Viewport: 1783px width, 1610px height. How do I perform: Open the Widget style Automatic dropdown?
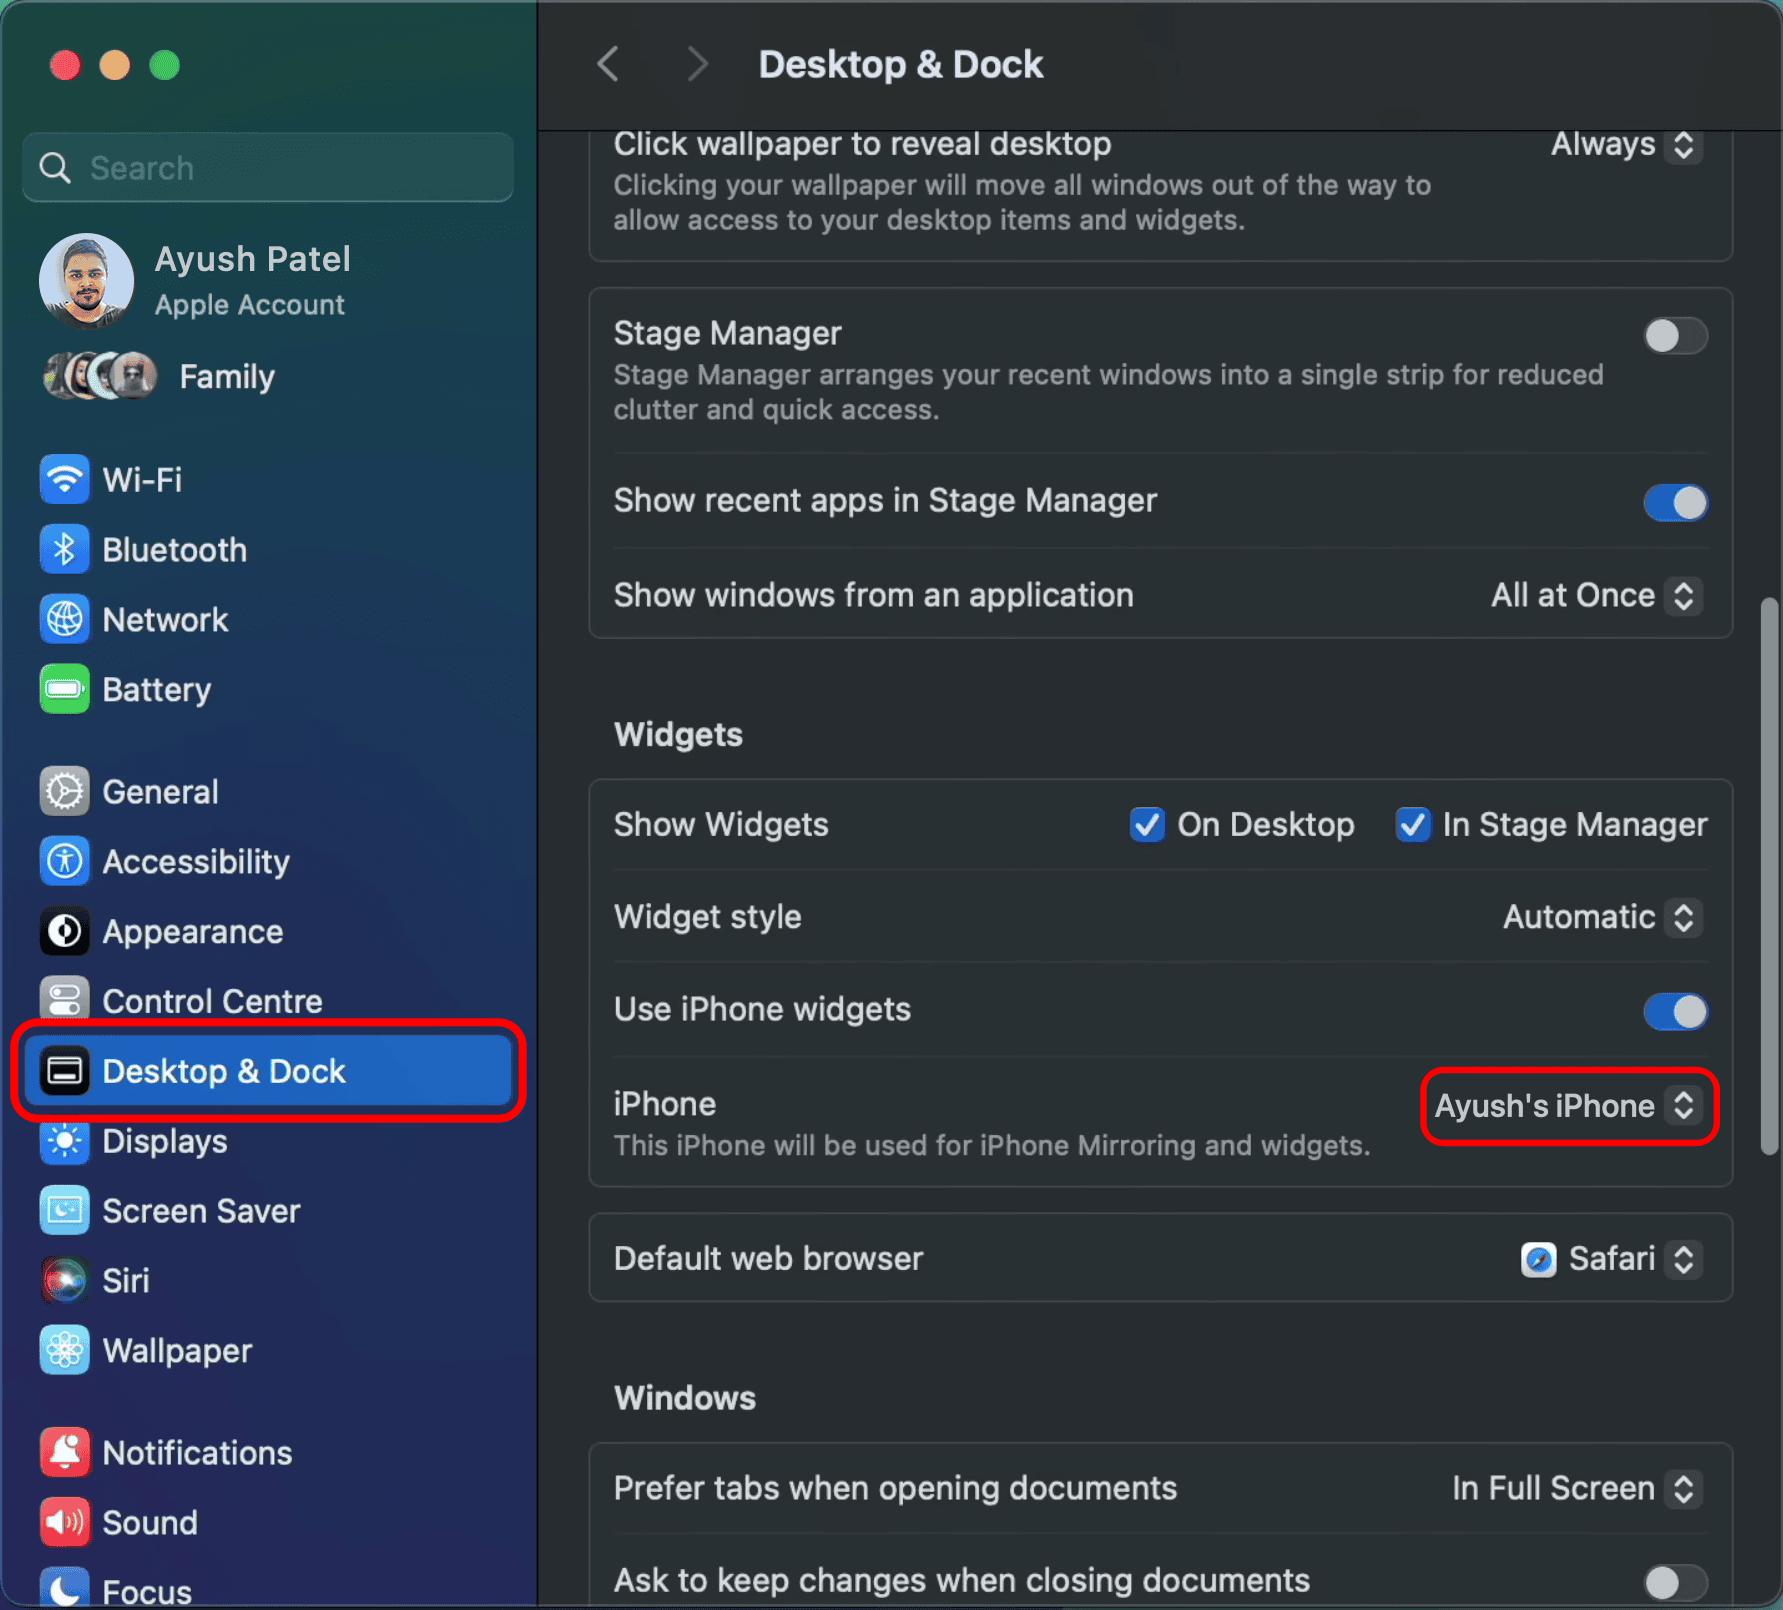(1602, 917)
